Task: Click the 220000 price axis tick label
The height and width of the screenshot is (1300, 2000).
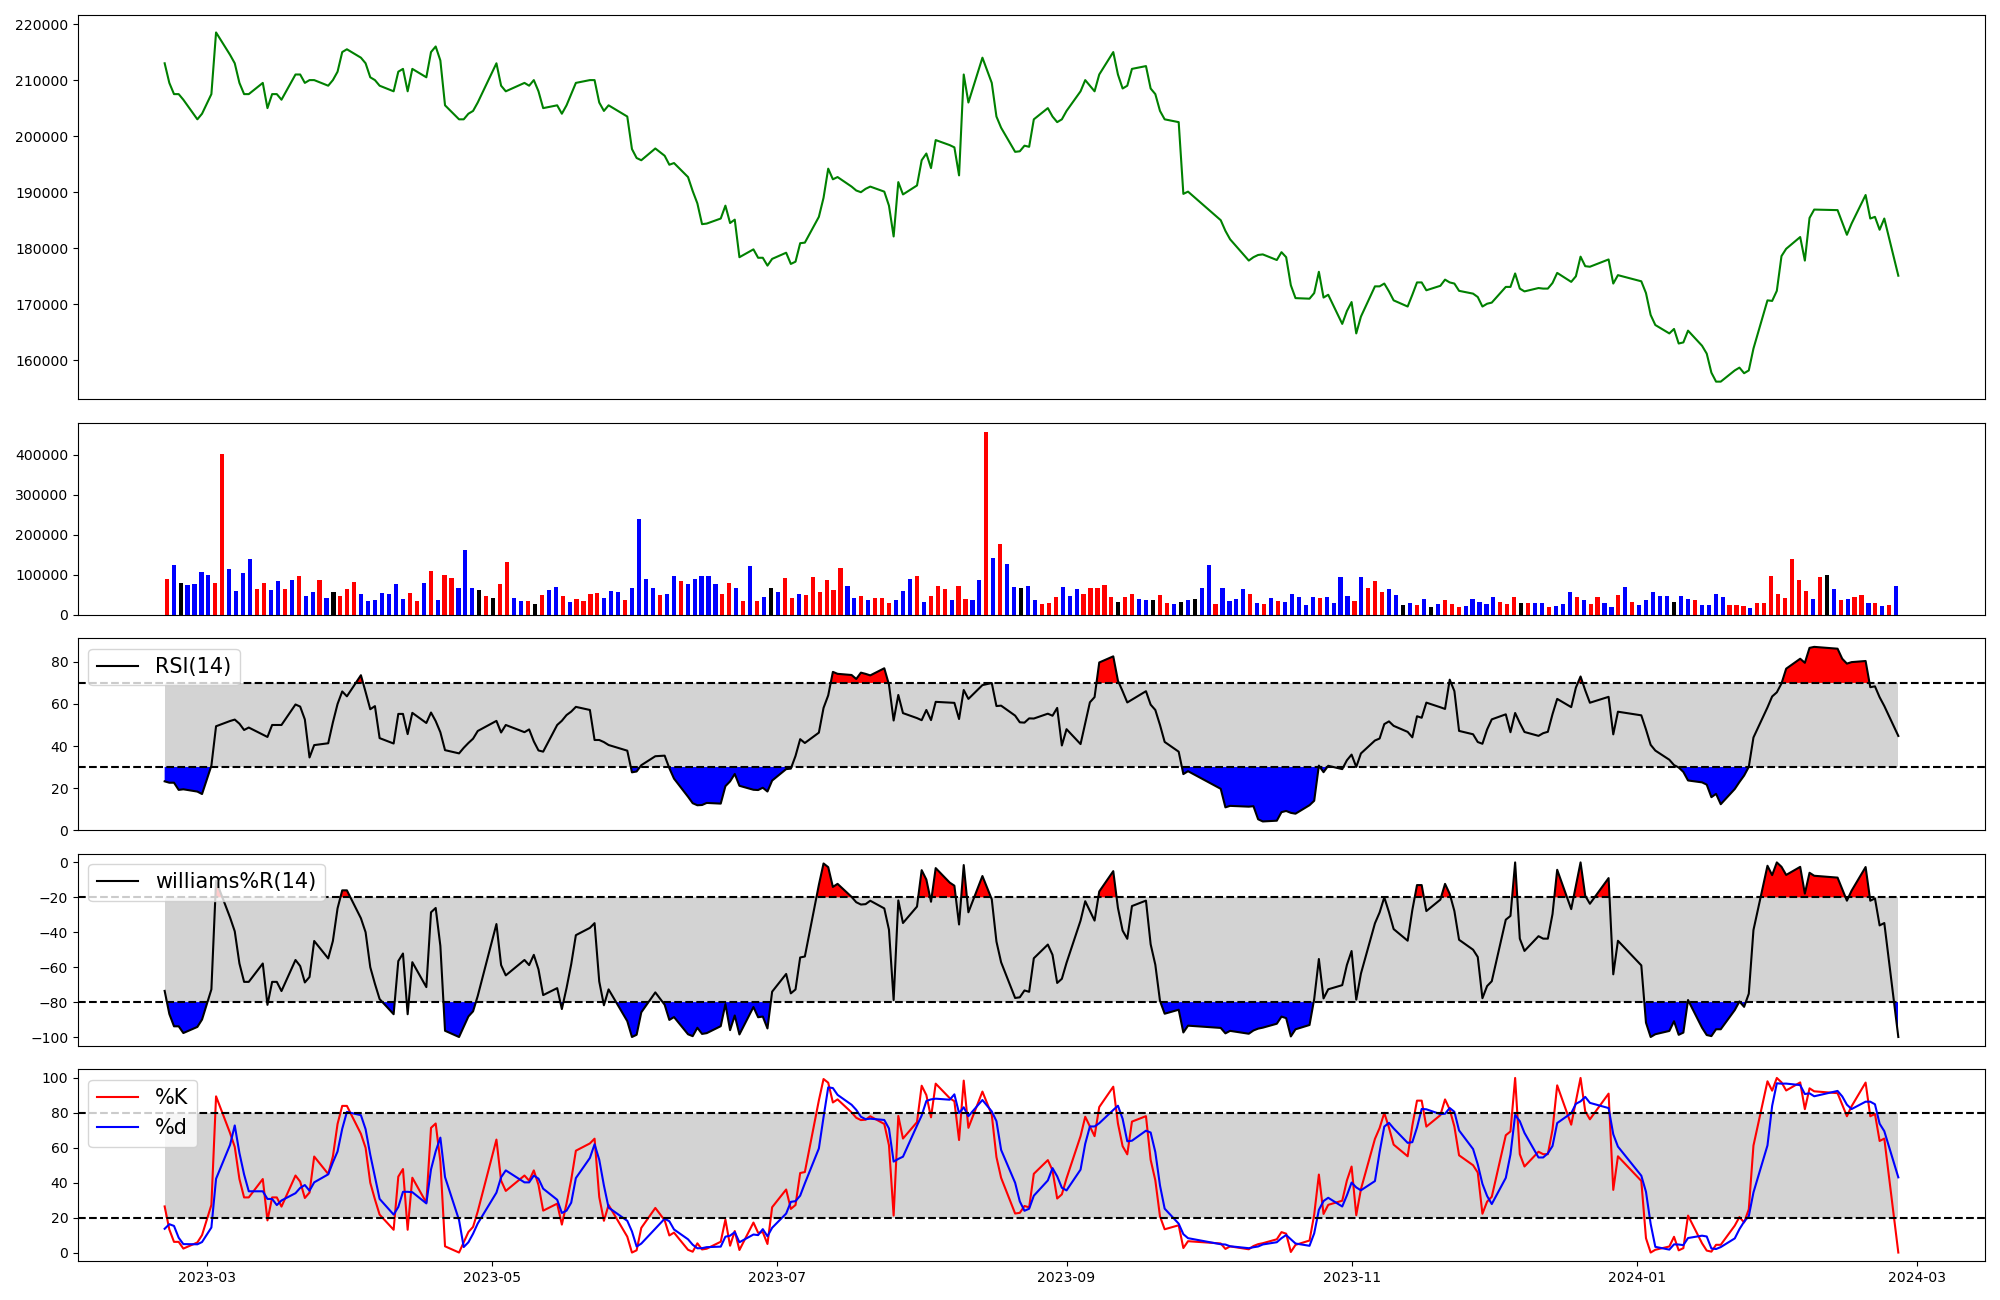Action: tap(42, 25)
